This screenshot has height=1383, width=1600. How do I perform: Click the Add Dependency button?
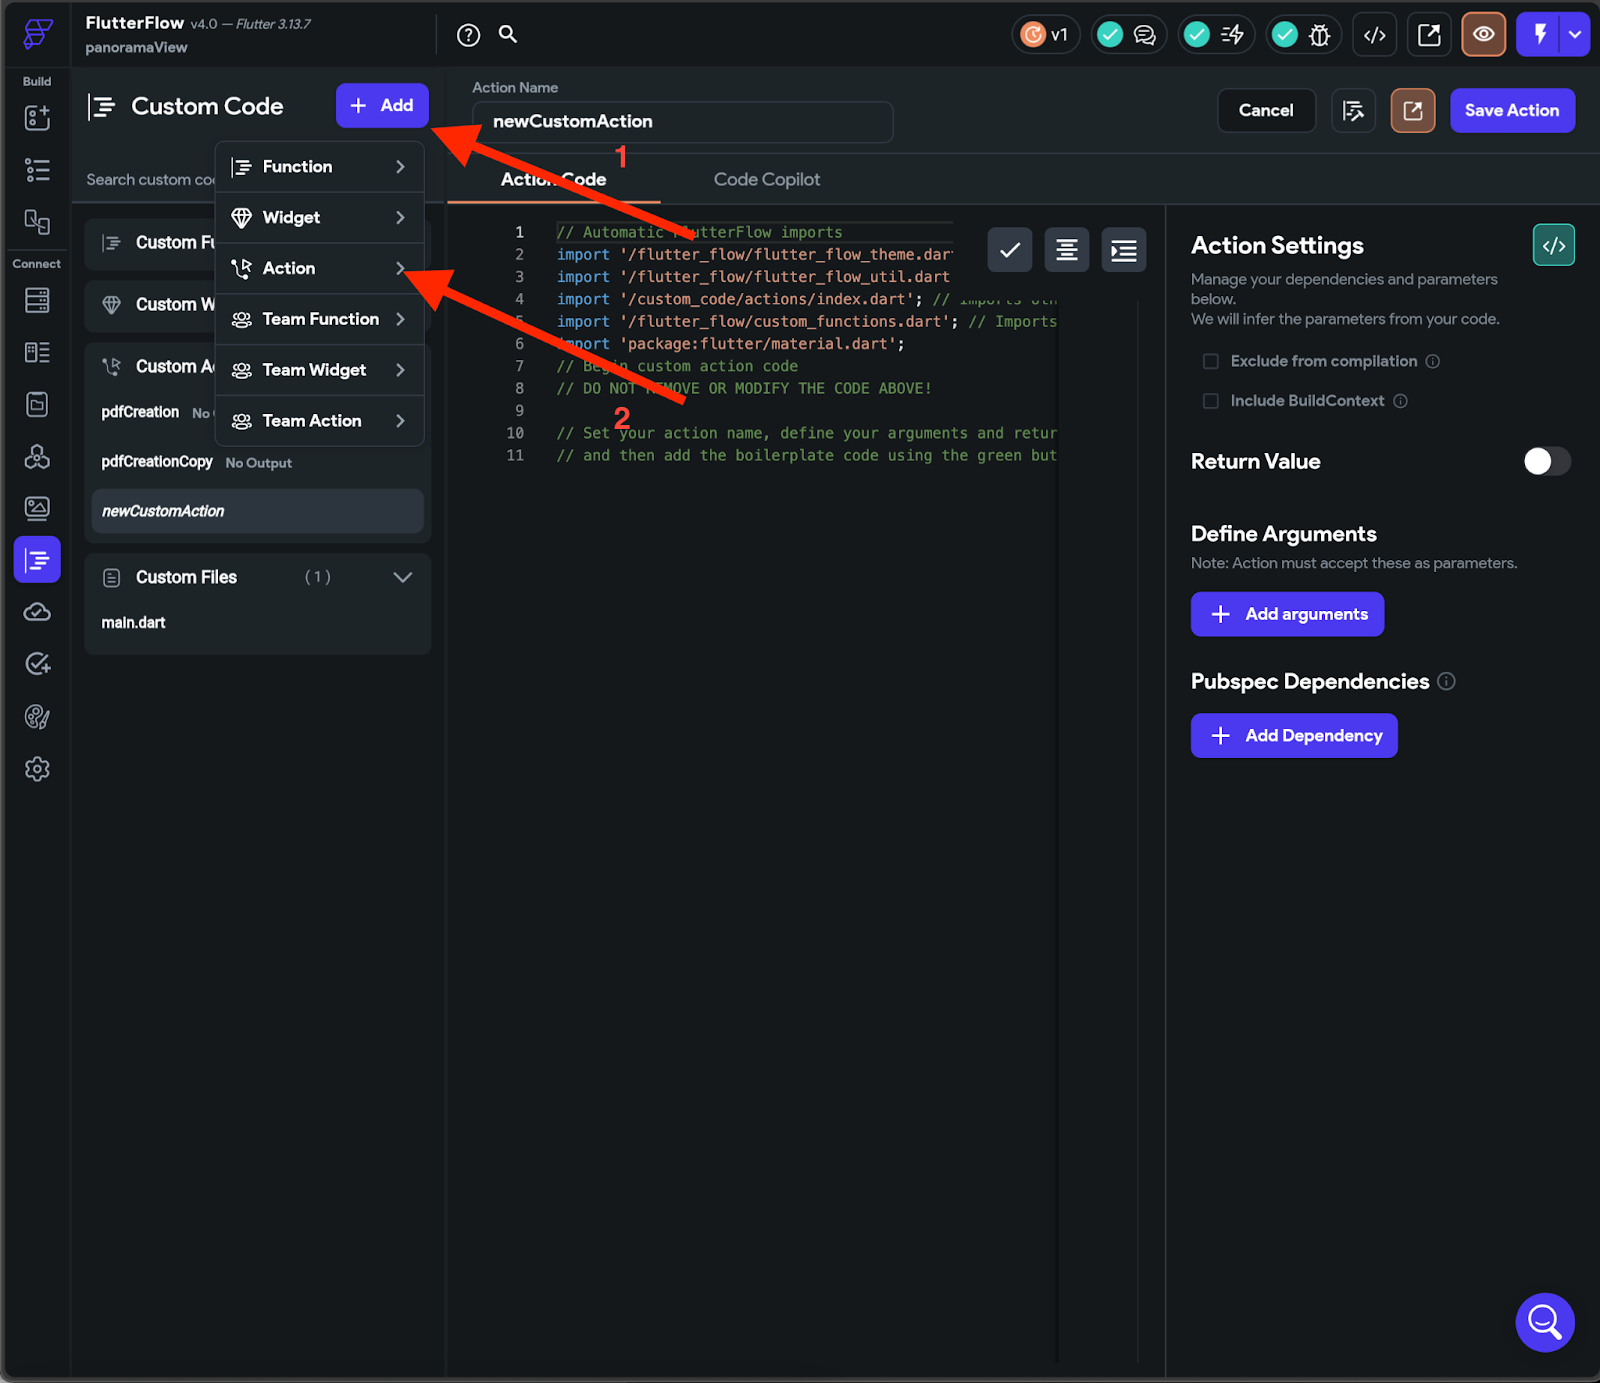tap(1294, 736)
